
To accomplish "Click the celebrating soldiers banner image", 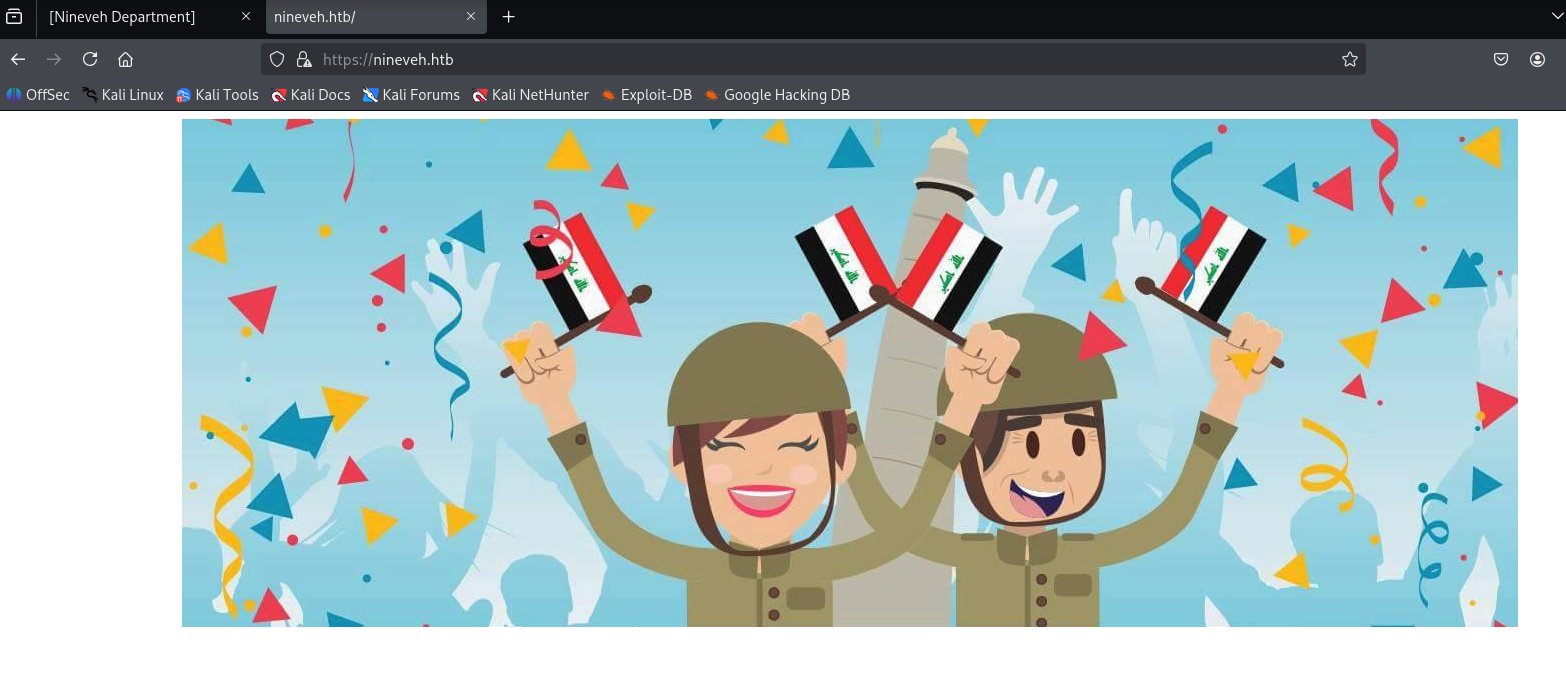I will click(x=850, y=373).
